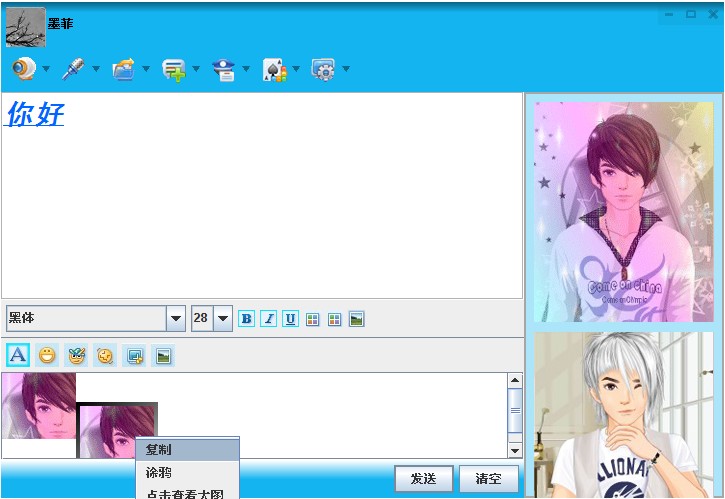Click the input box scrollbar up arrow
The width and height of the screenshot is (725, 499).
click(515, 381)
